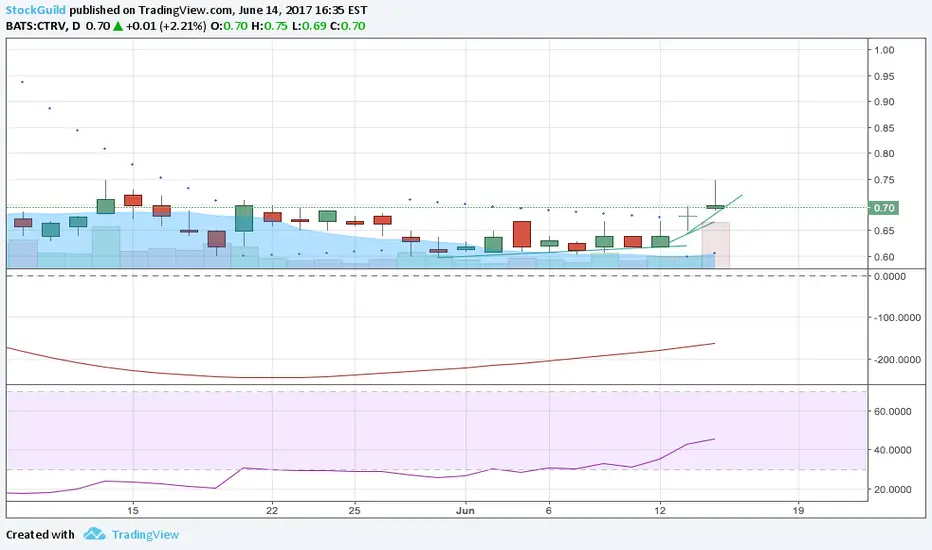Click the +0.01 (+2.21%) change text
Screen dimensions: 932x550
[x=166, y=26]
